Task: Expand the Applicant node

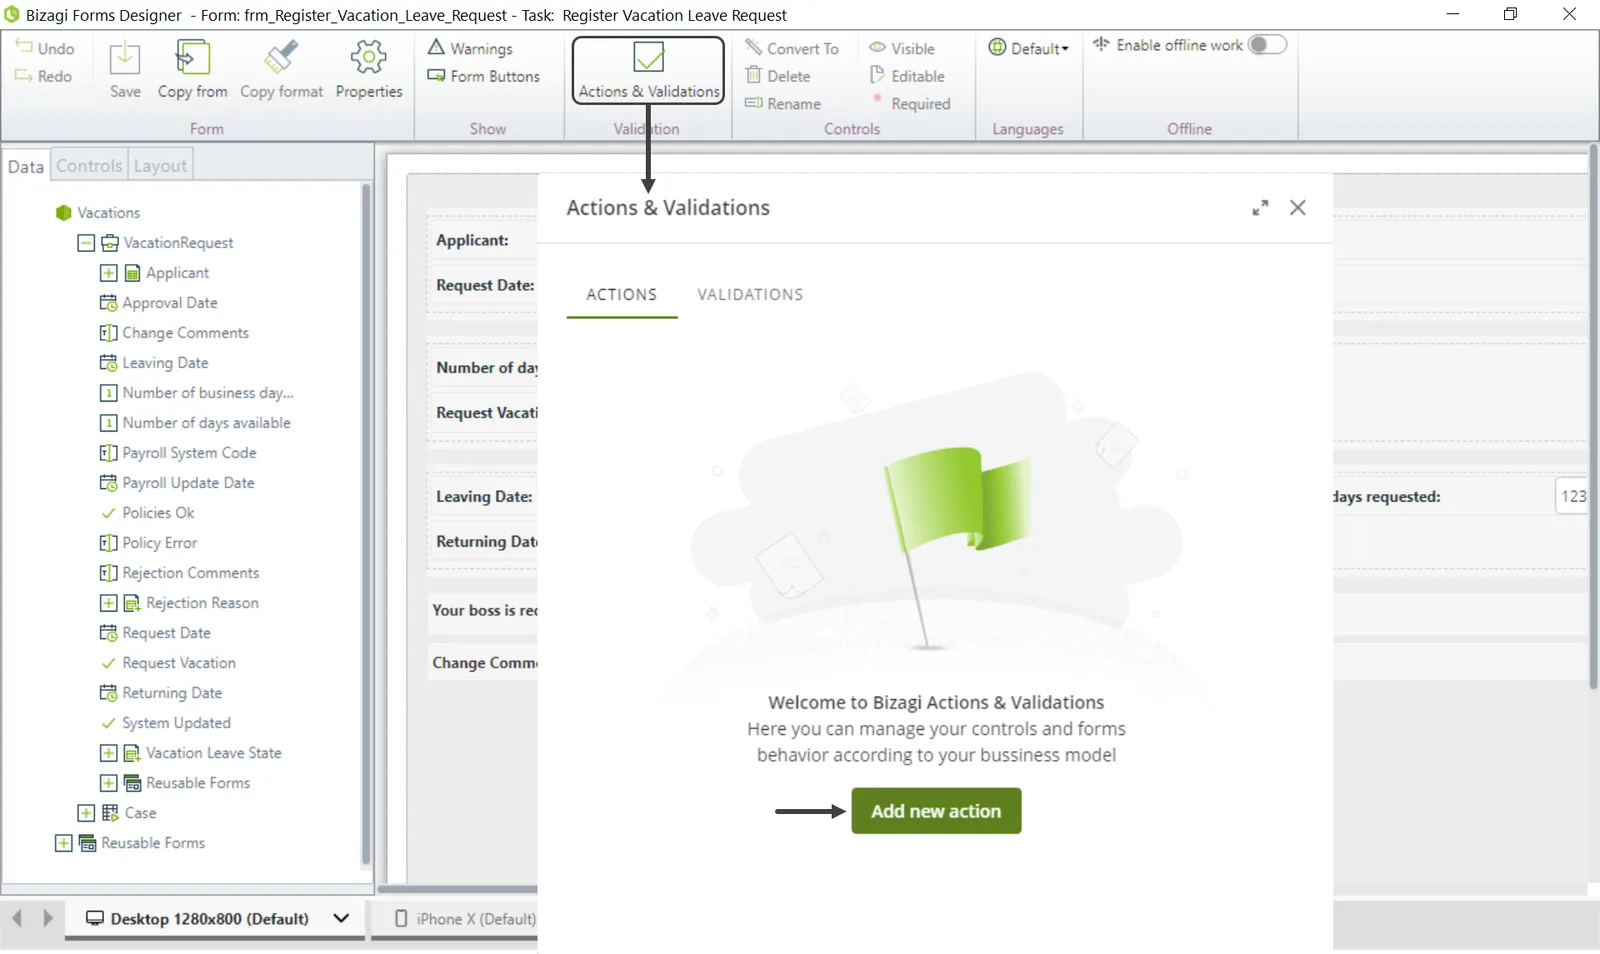Action: click(x=108, y=273)
